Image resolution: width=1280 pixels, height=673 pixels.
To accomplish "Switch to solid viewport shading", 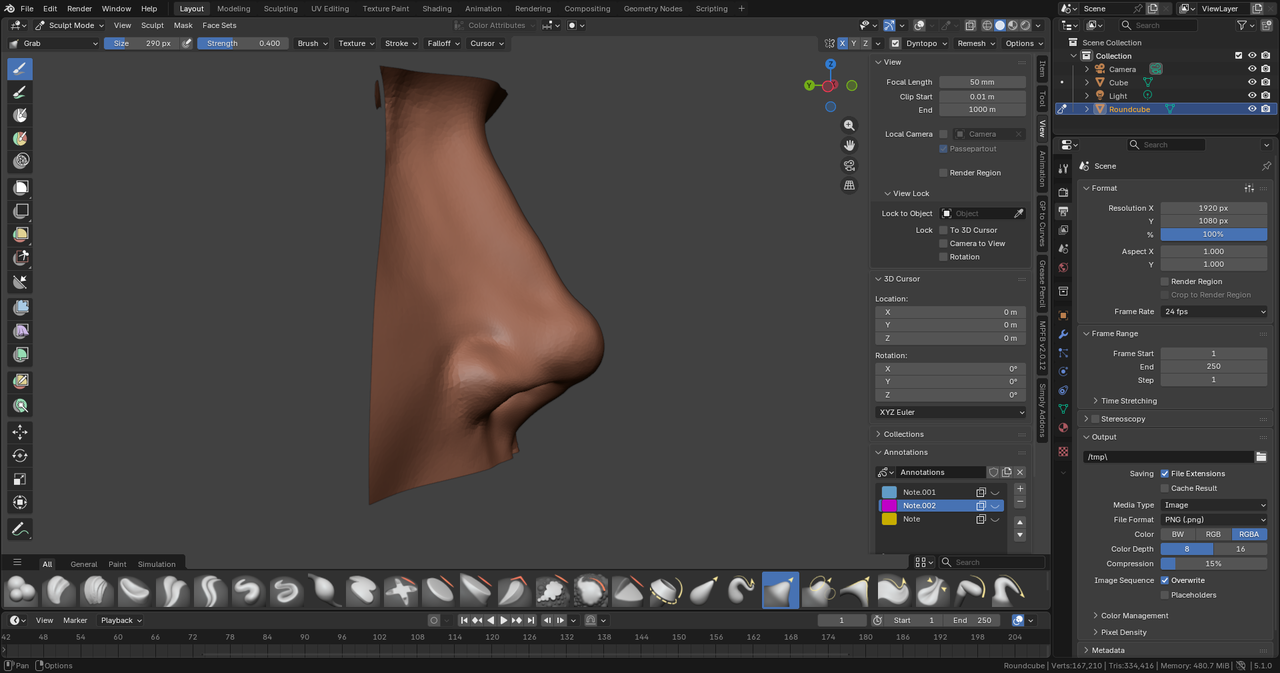I will pyautogui.click(x=999, y=25).
